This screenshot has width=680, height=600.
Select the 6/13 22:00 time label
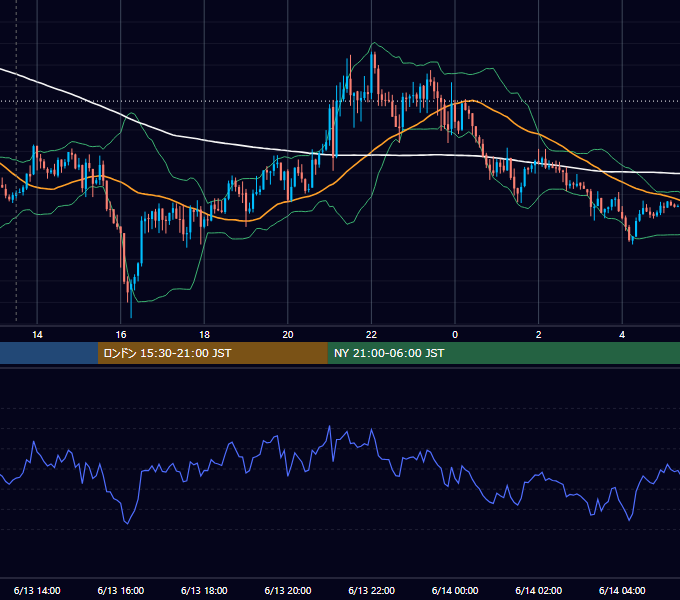tap(372, 590)
